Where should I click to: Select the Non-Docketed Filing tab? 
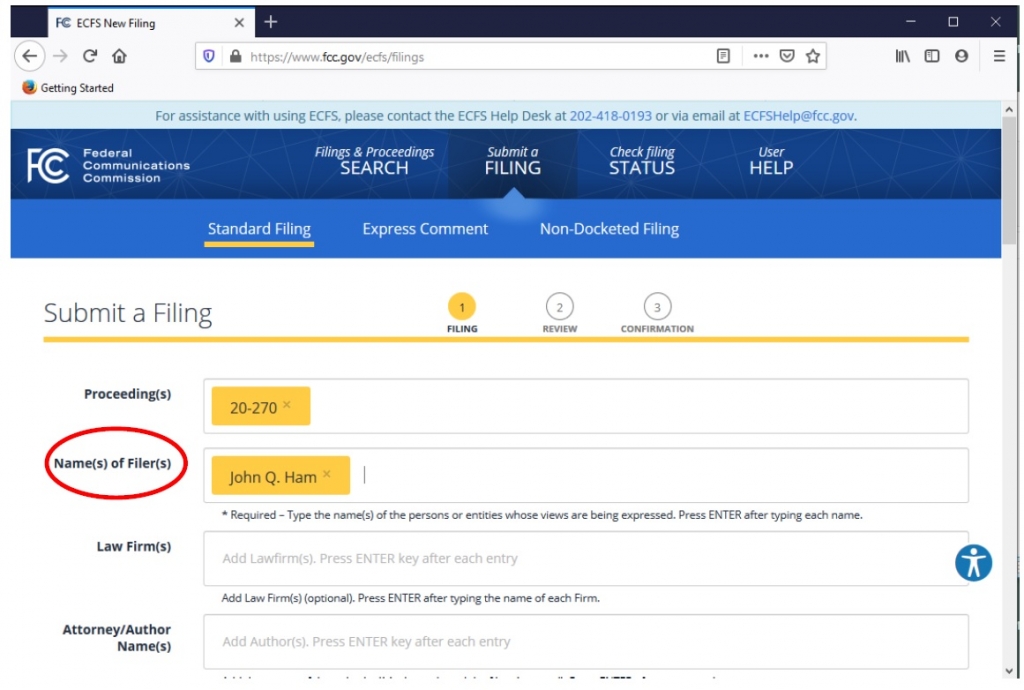[x=609, y=229]
